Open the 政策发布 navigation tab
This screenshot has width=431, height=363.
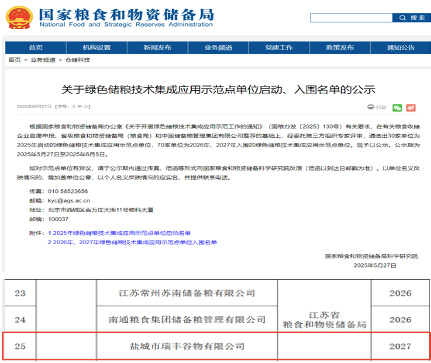[340, 48]
